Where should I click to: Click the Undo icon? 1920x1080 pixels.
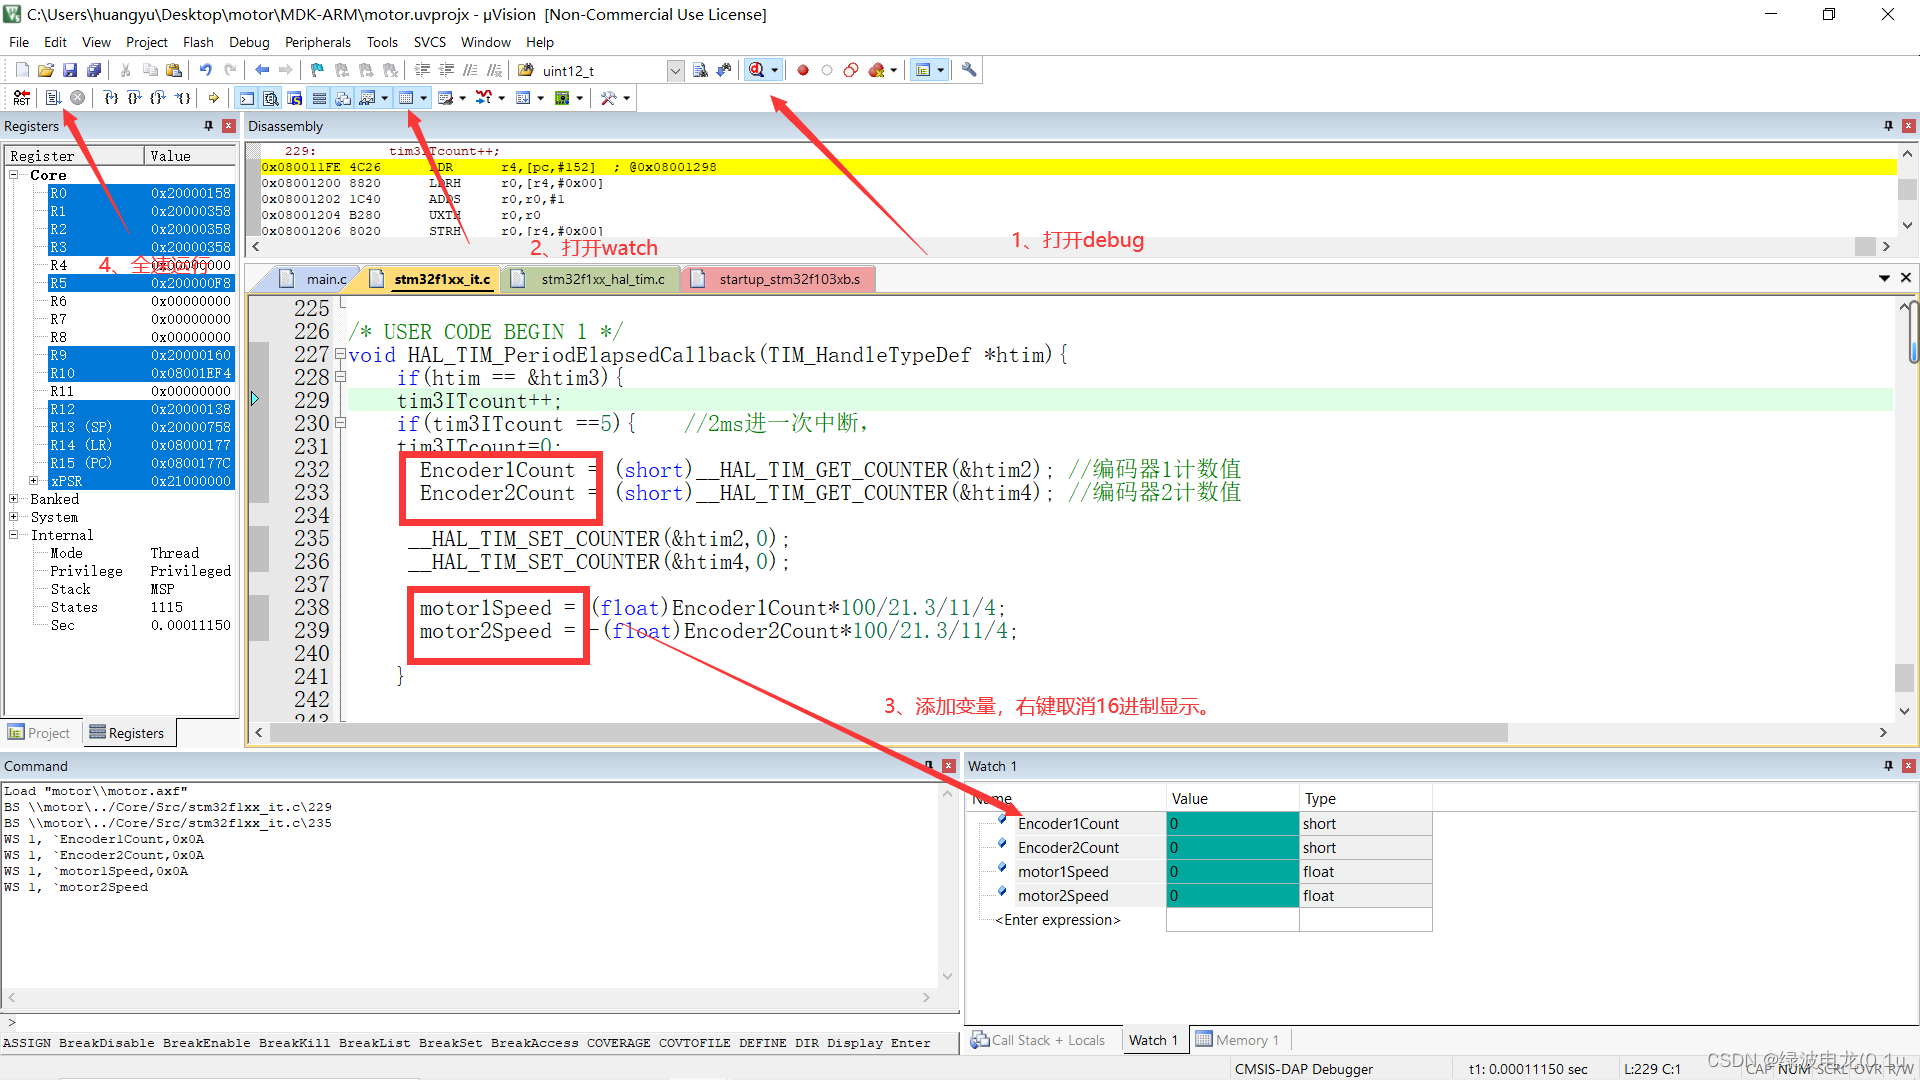(x=205, y=70)
